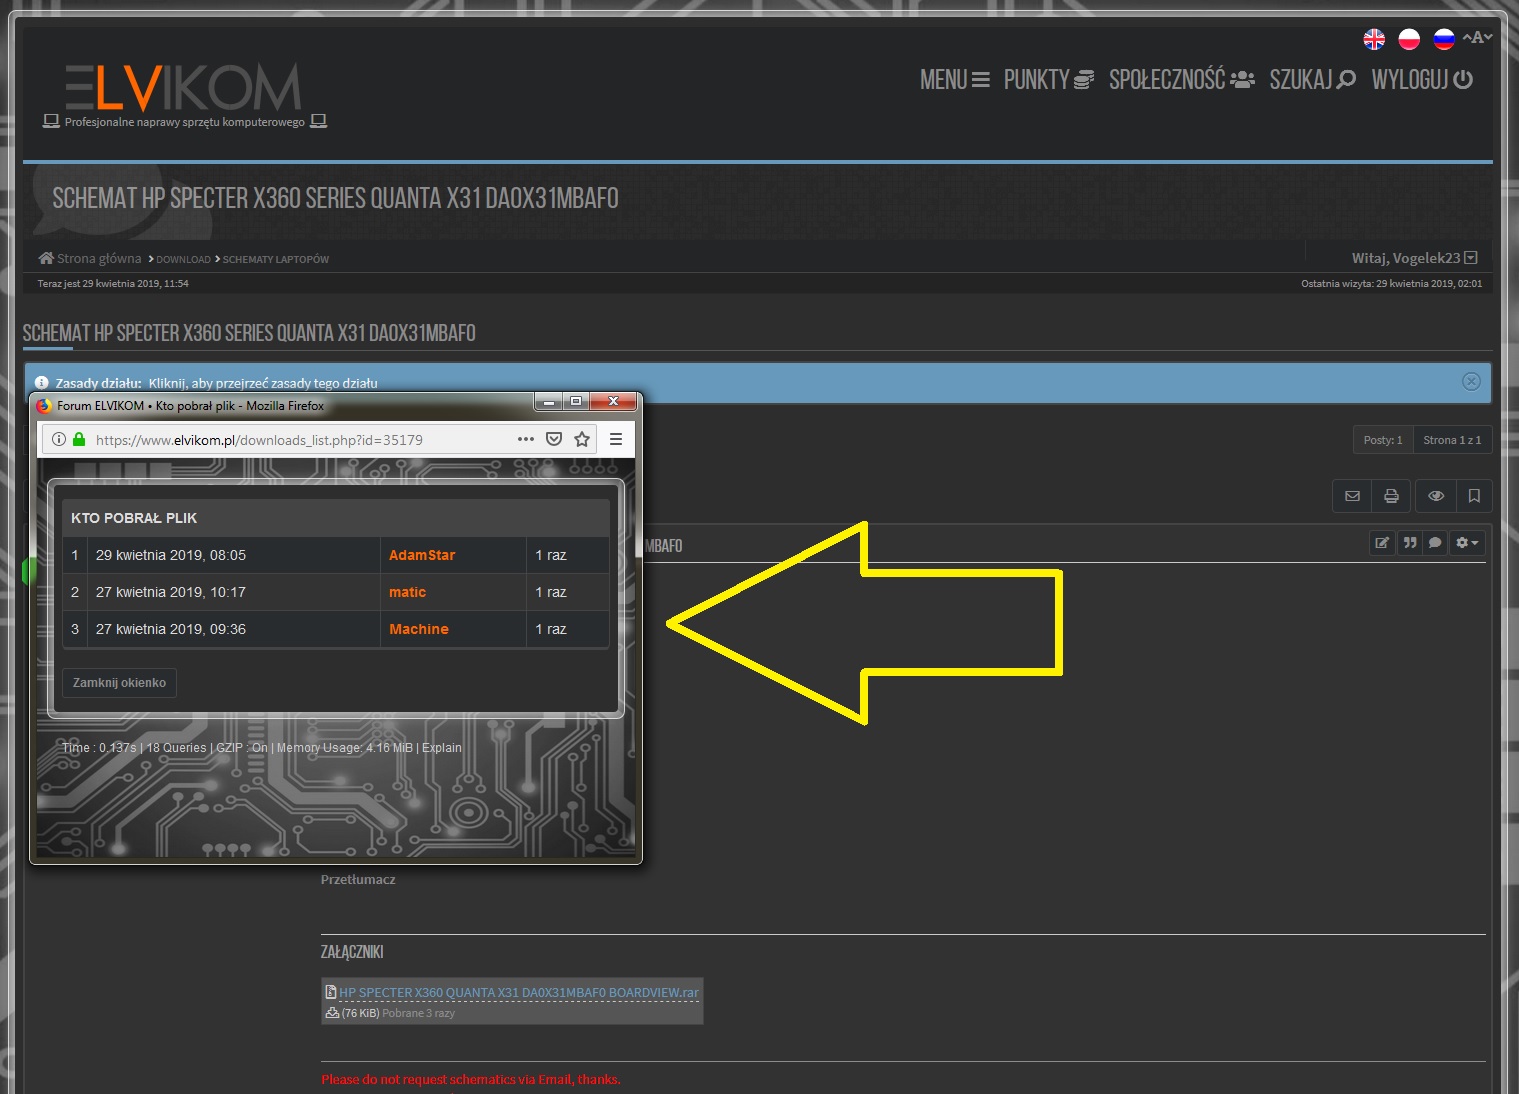Open the MENU navigation
Image resolution: width=1519 pixels, height=1094 pixels.
[x=954, y=80]
